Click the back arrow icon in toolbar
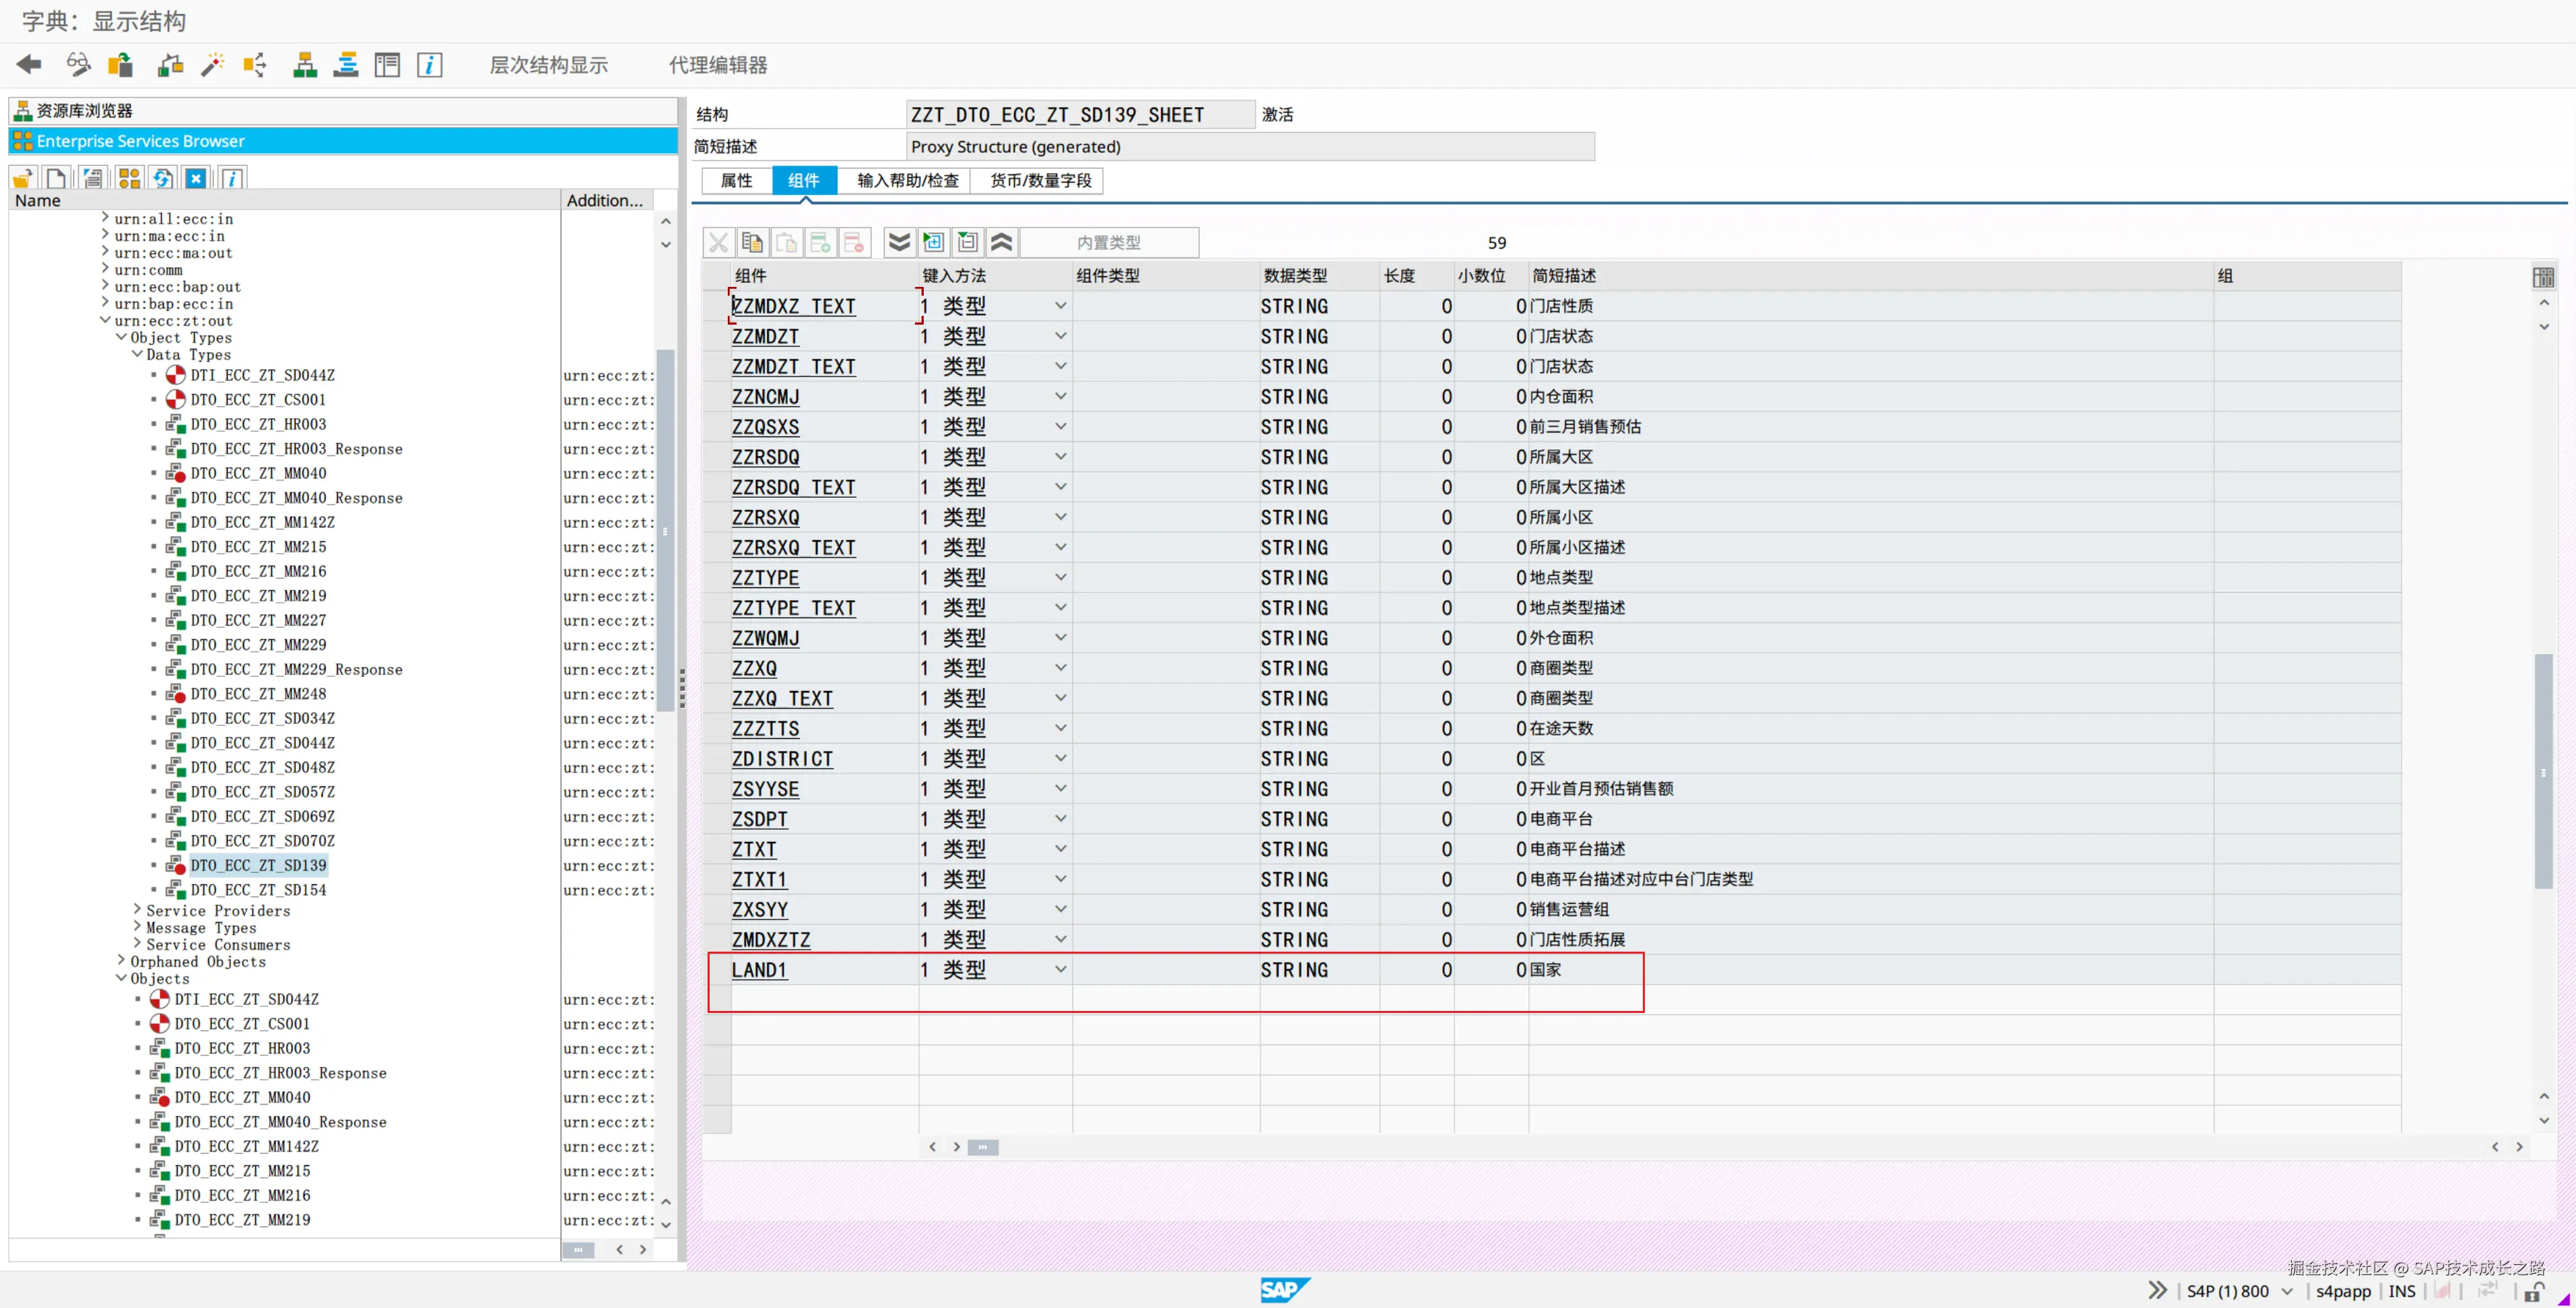 pyautogui.click(x=29, y=65)
